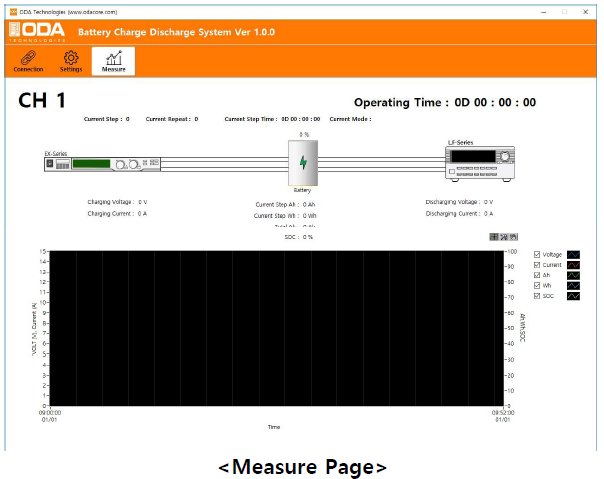
Task: Open the Connection page
Action: [x=28, y=62]
